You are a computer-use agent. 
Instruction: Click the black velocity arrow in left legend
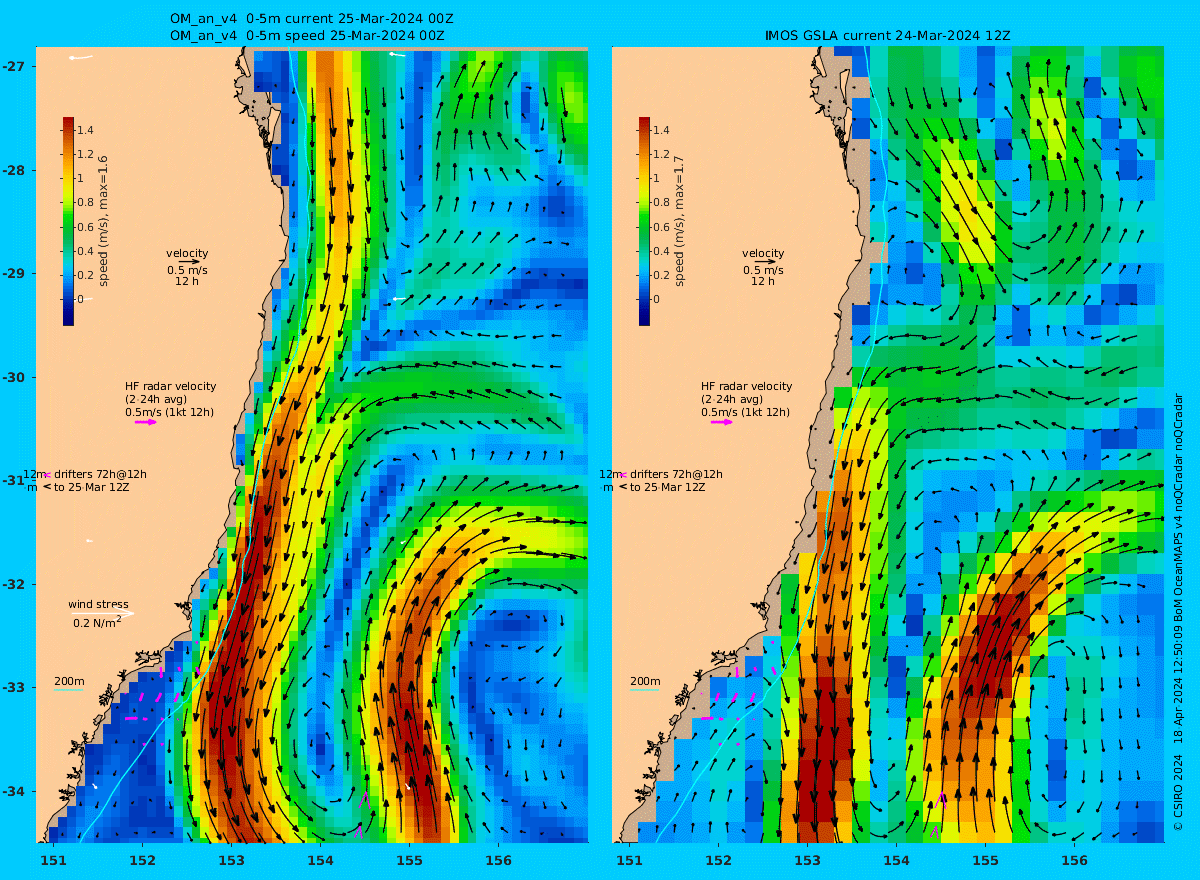187,262
